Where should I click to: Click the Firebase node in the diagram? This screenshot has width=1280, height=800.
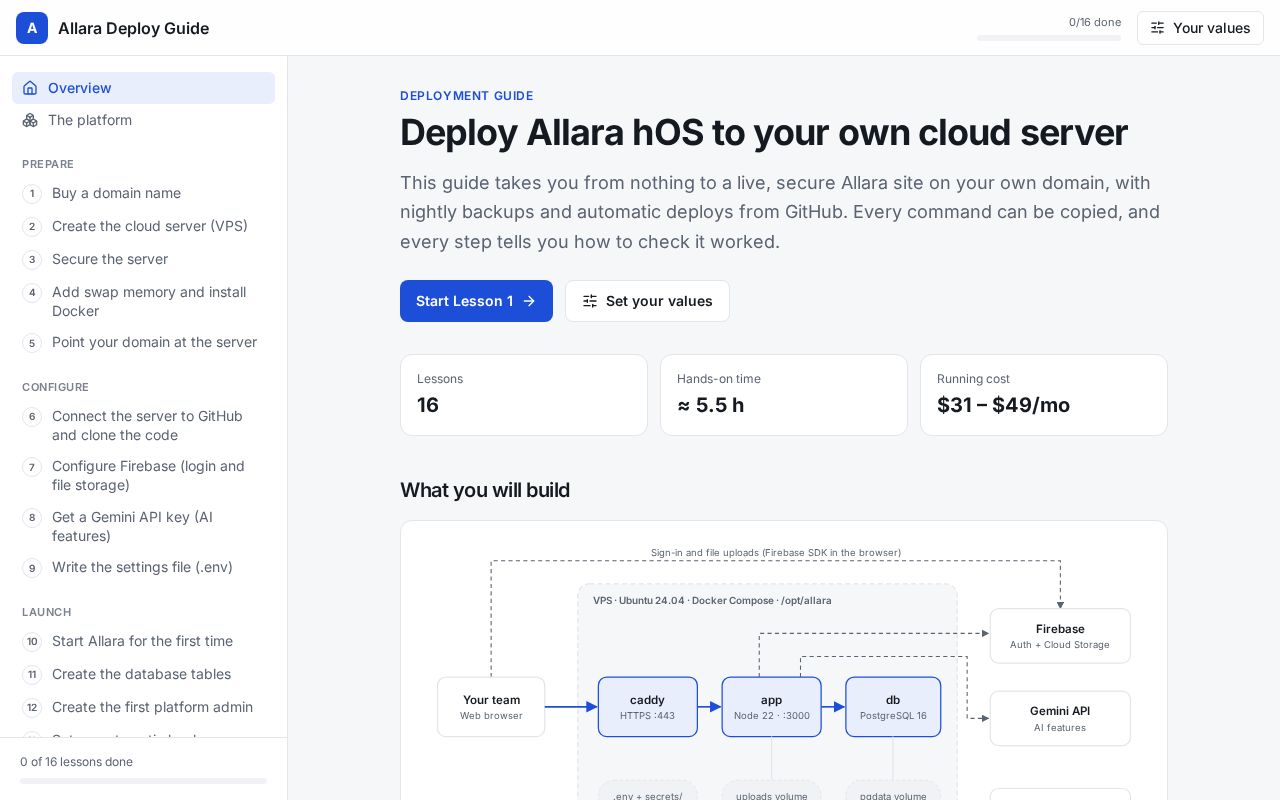click(x=1060, y=636)
